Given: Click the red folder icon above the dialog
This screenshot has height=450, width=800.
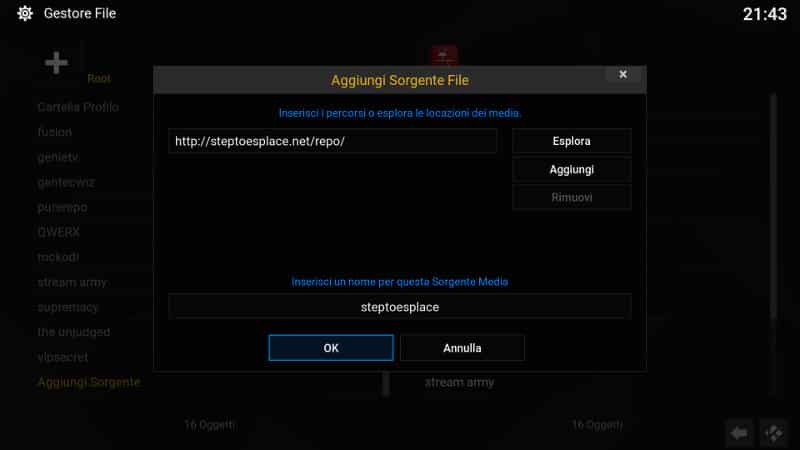Looking at the screenshot, I should (x=444, y=55).
